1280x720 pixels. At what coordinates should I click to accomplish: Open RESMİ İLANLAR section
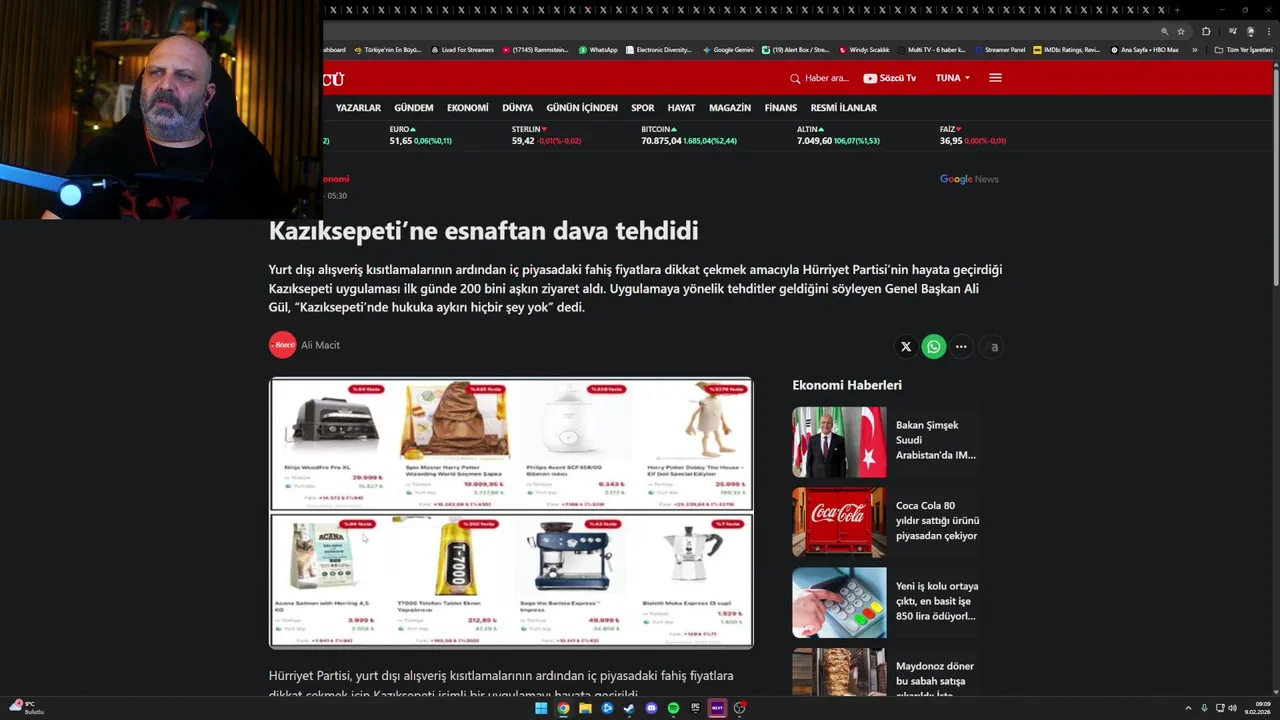click(844, 108)
